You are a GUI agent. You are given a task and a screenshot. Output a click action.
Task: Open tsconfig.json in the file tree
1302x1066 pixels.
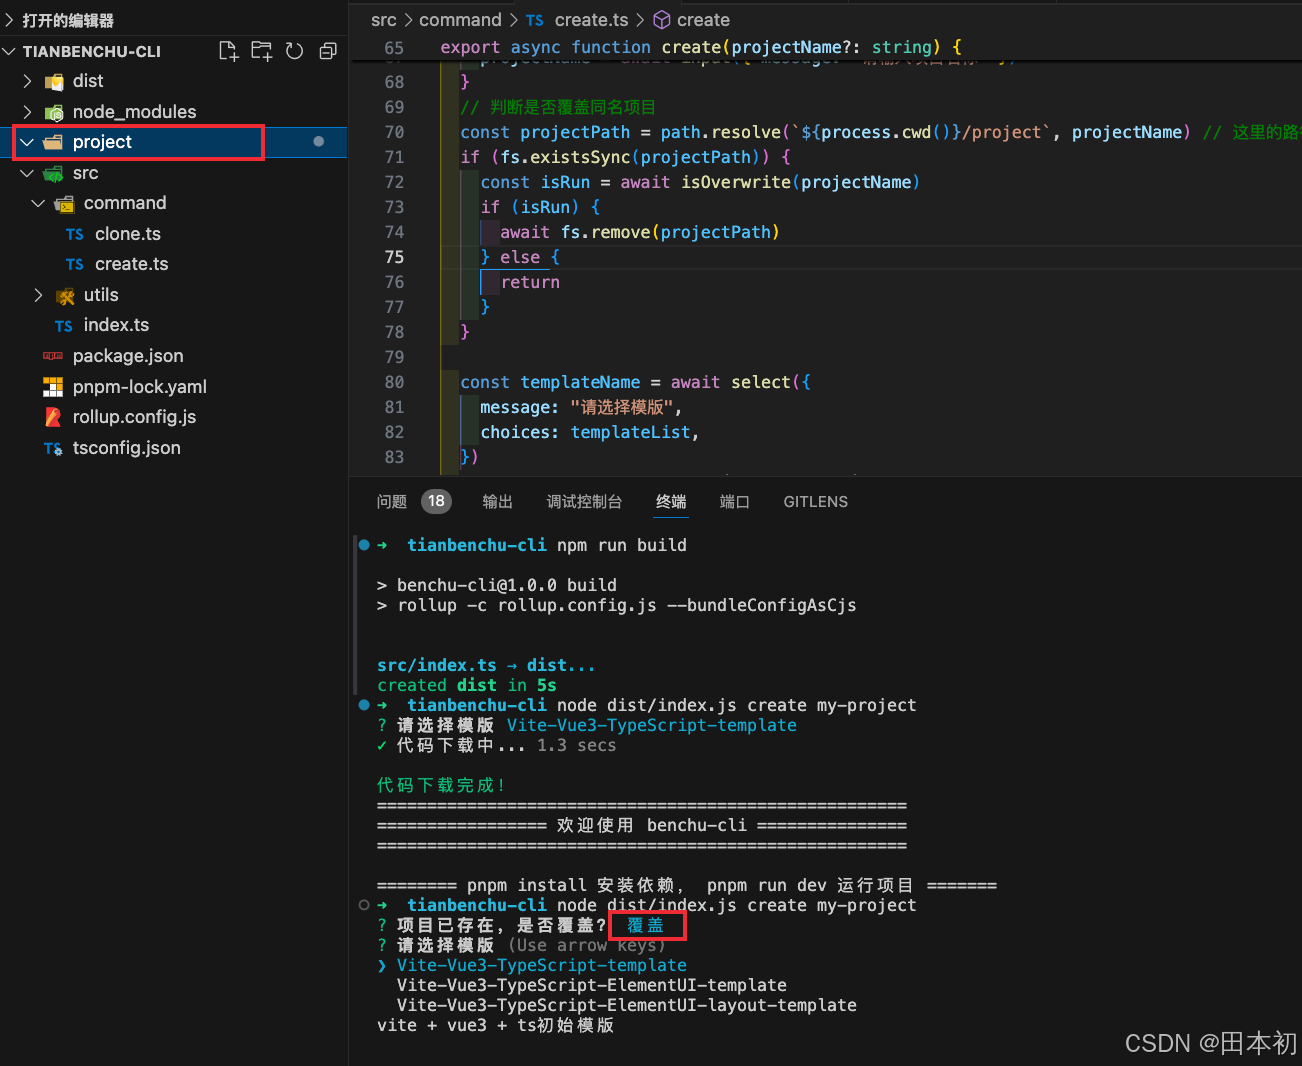click(127, 448)
